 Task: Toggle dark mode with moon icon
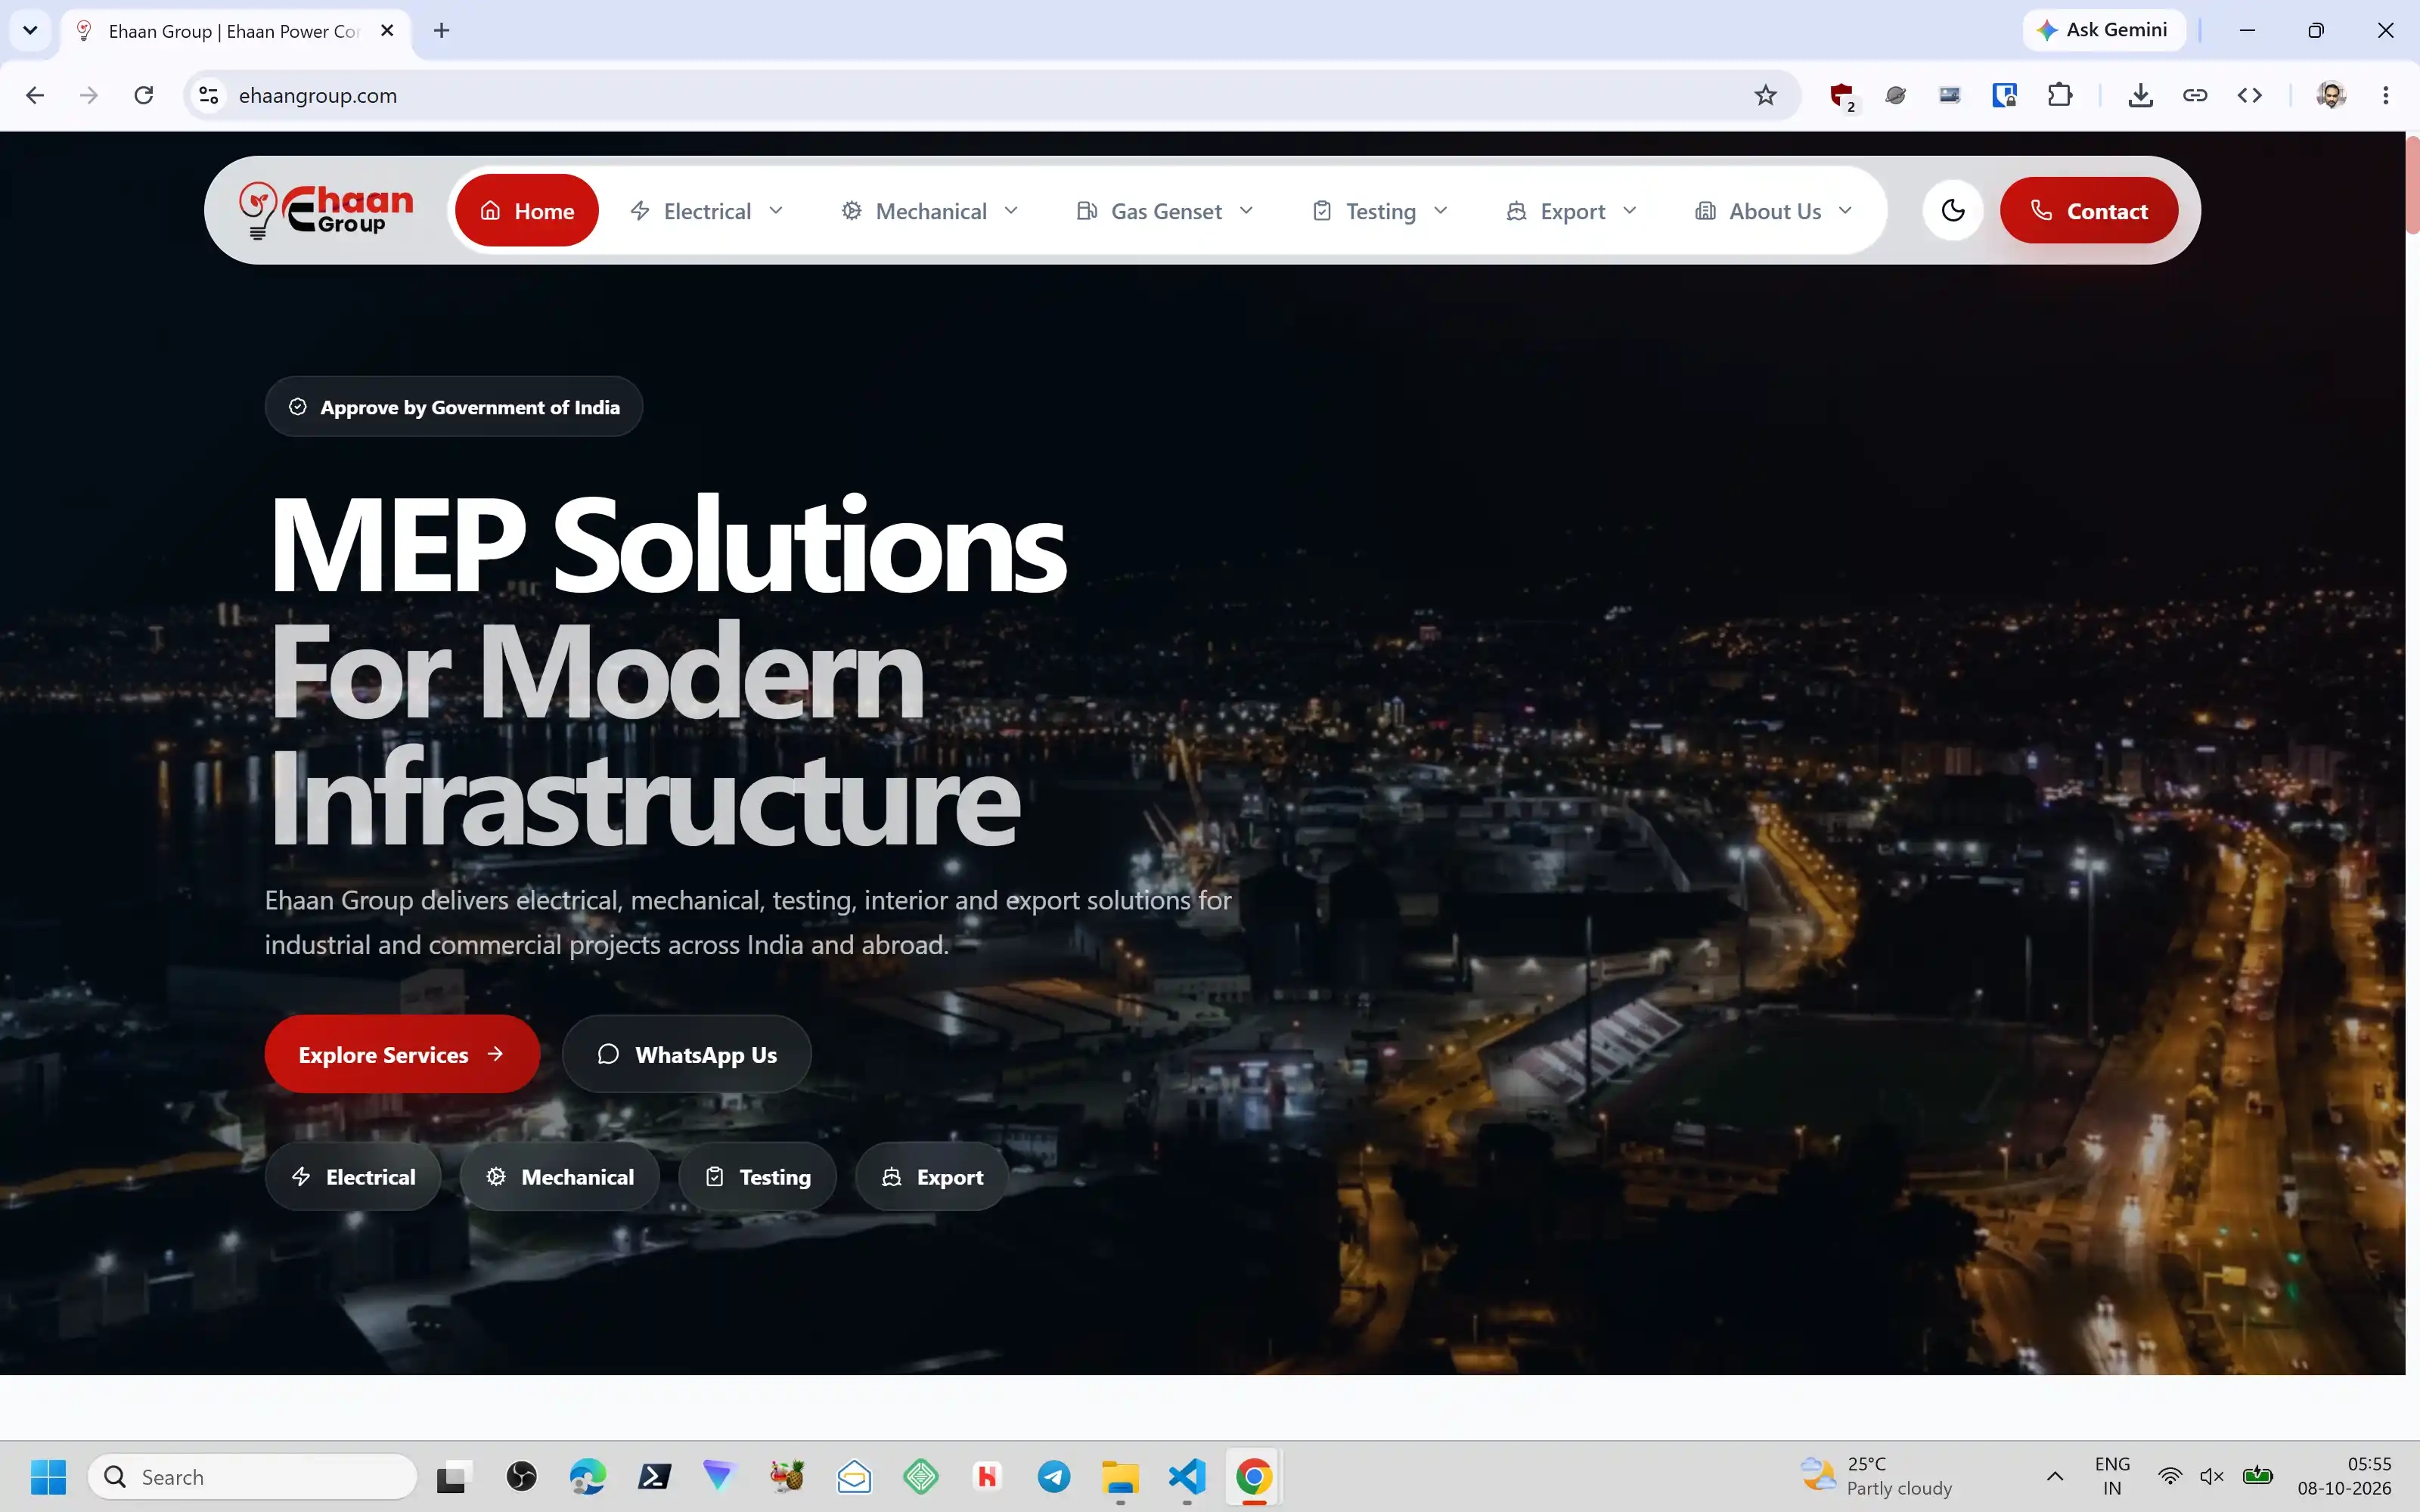1952,211
